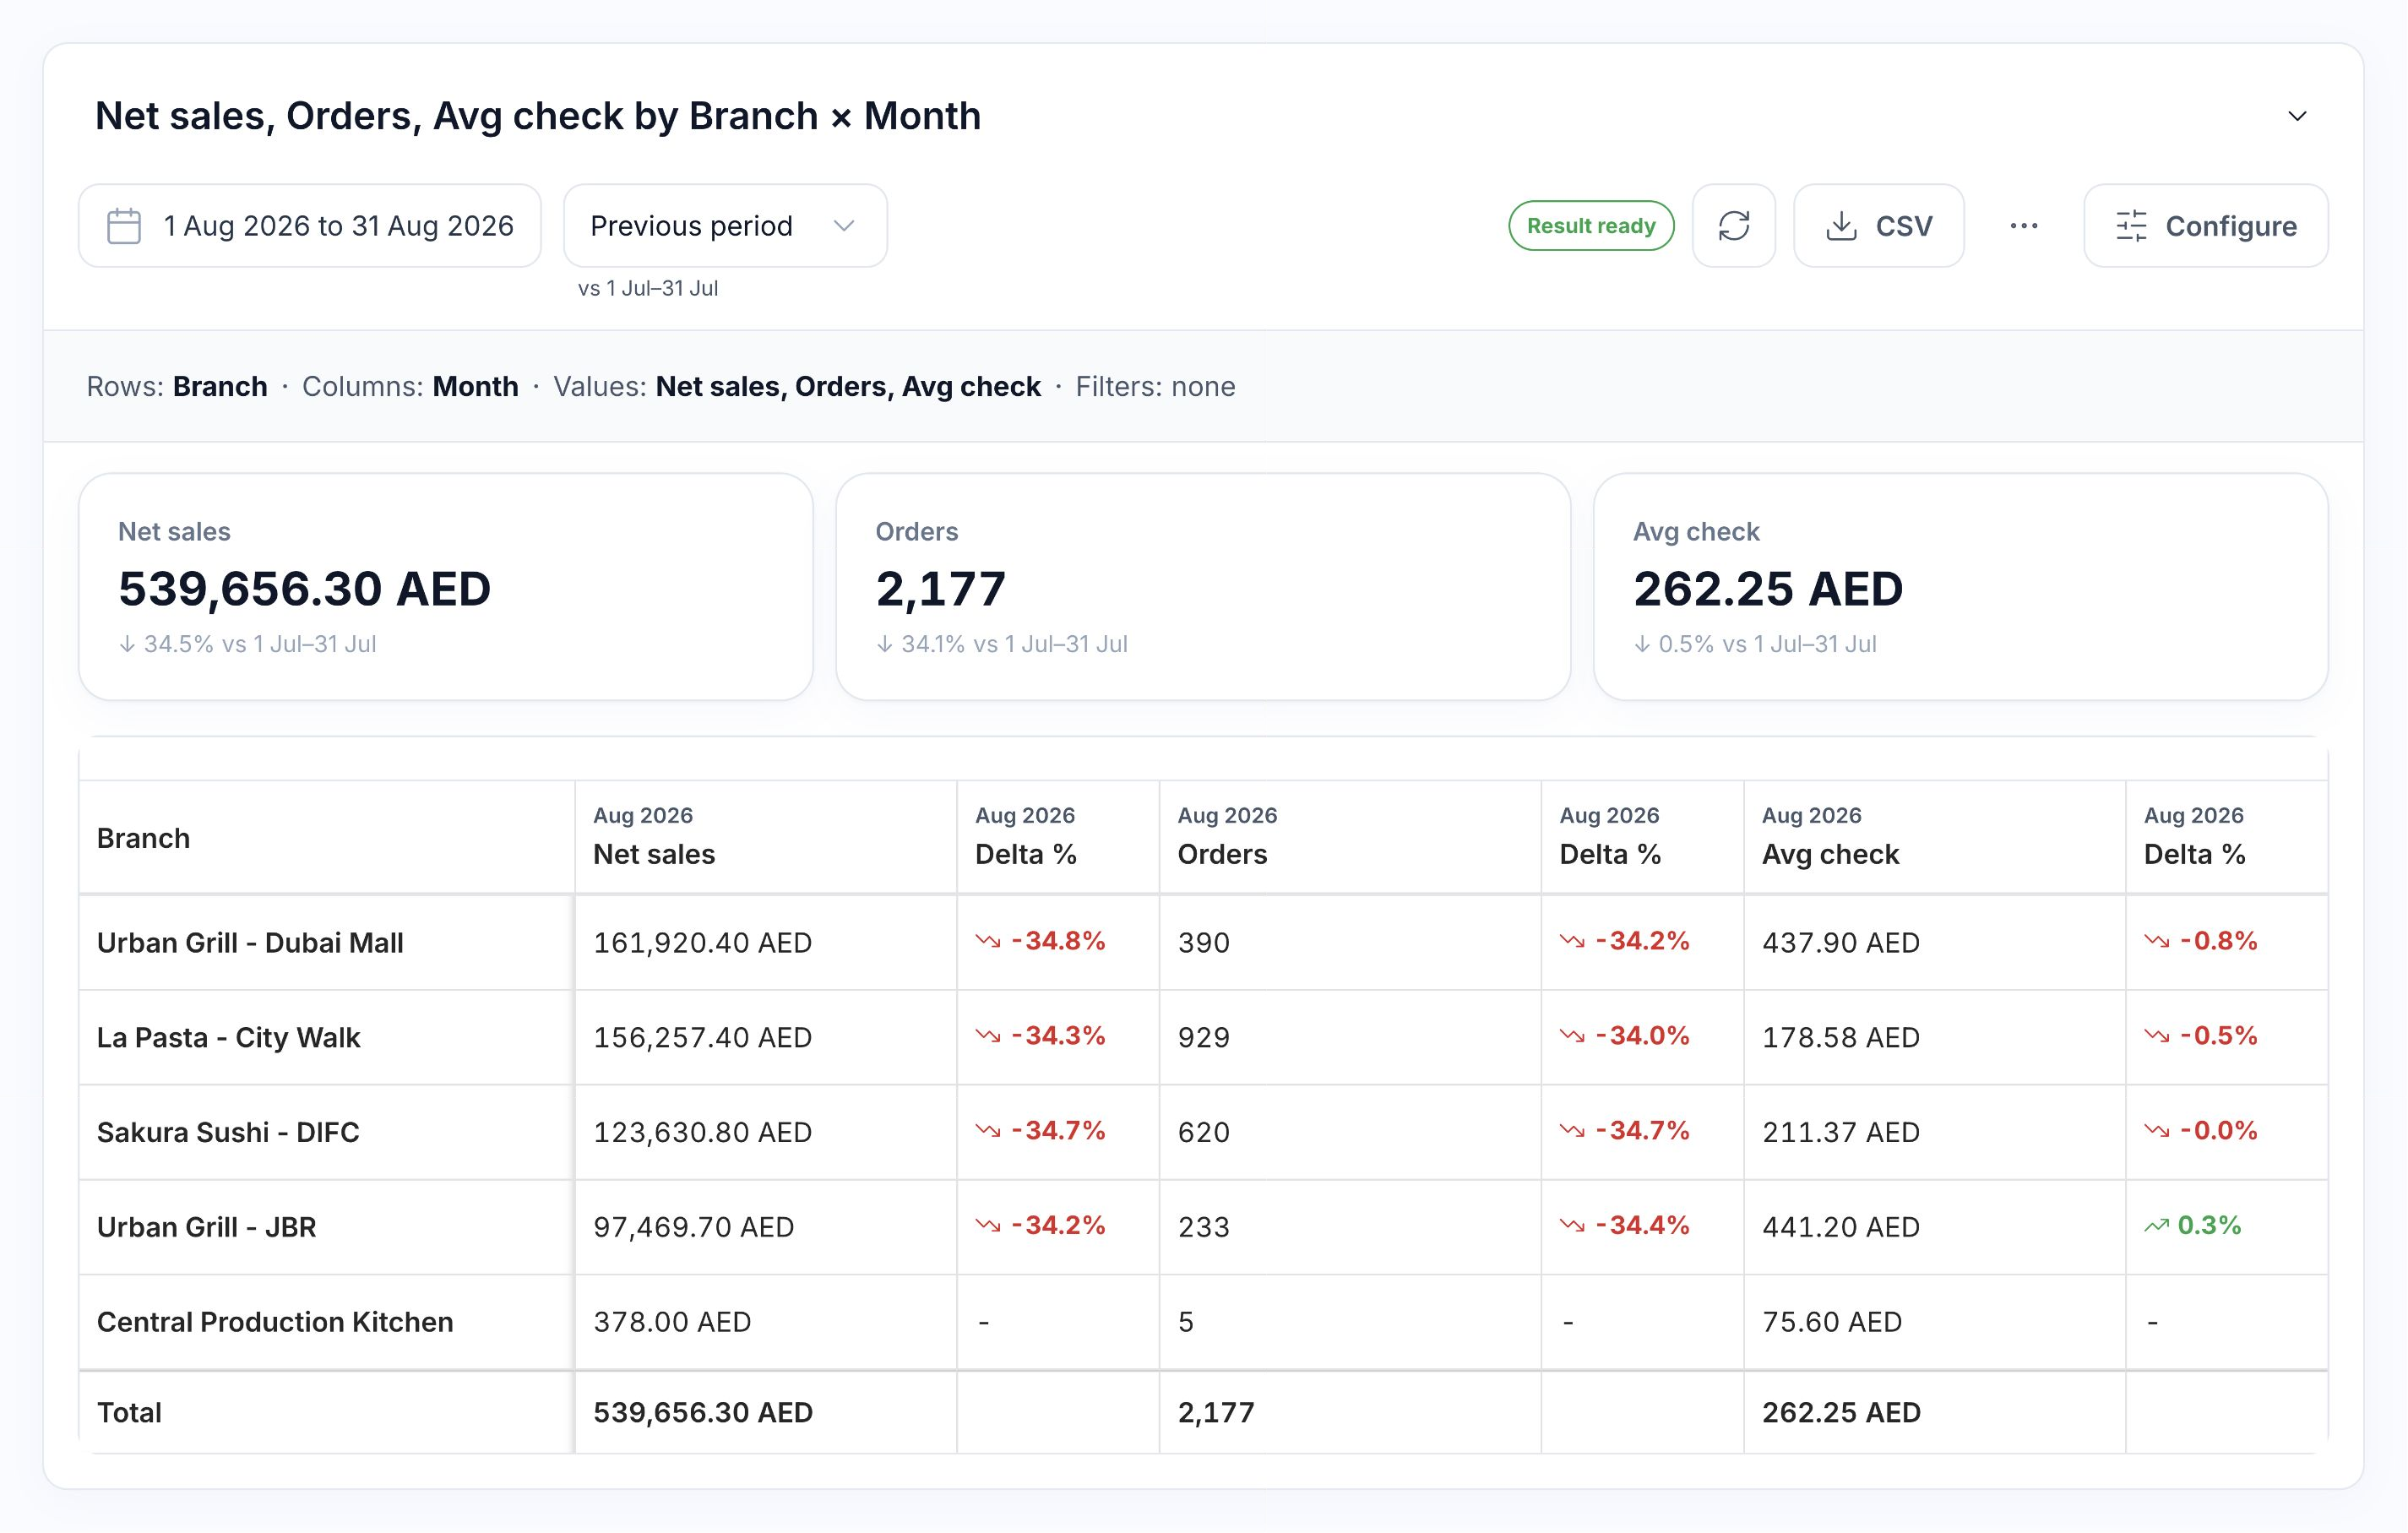Click the download icon on CSV button
This screenshot has width=2408, height=1533.
coord(1841,226)
